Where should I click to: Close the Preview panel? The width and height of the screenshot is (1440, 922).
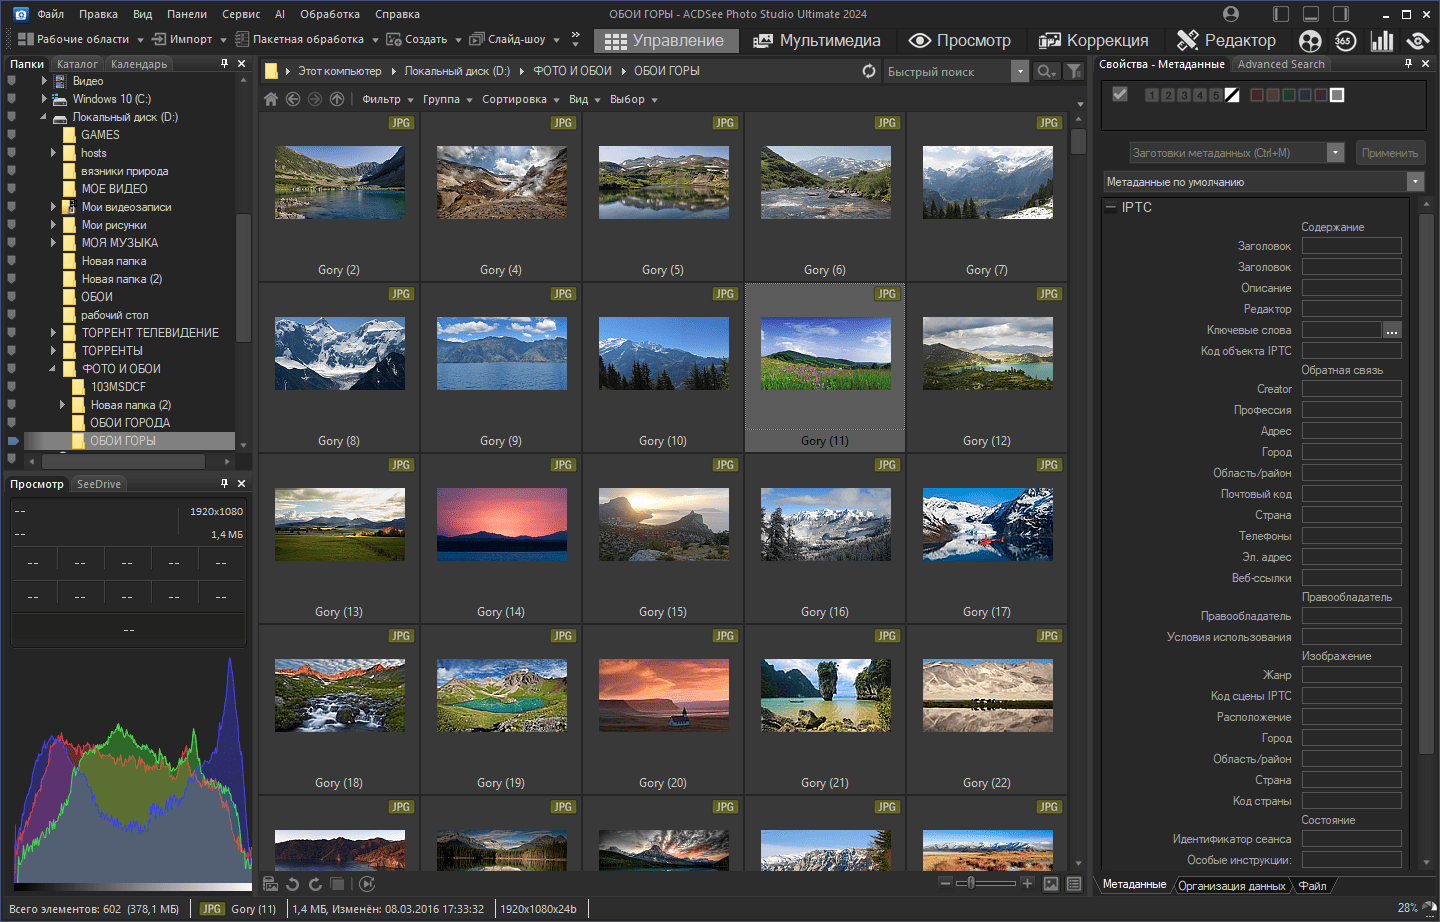click(x=241, y=483)
